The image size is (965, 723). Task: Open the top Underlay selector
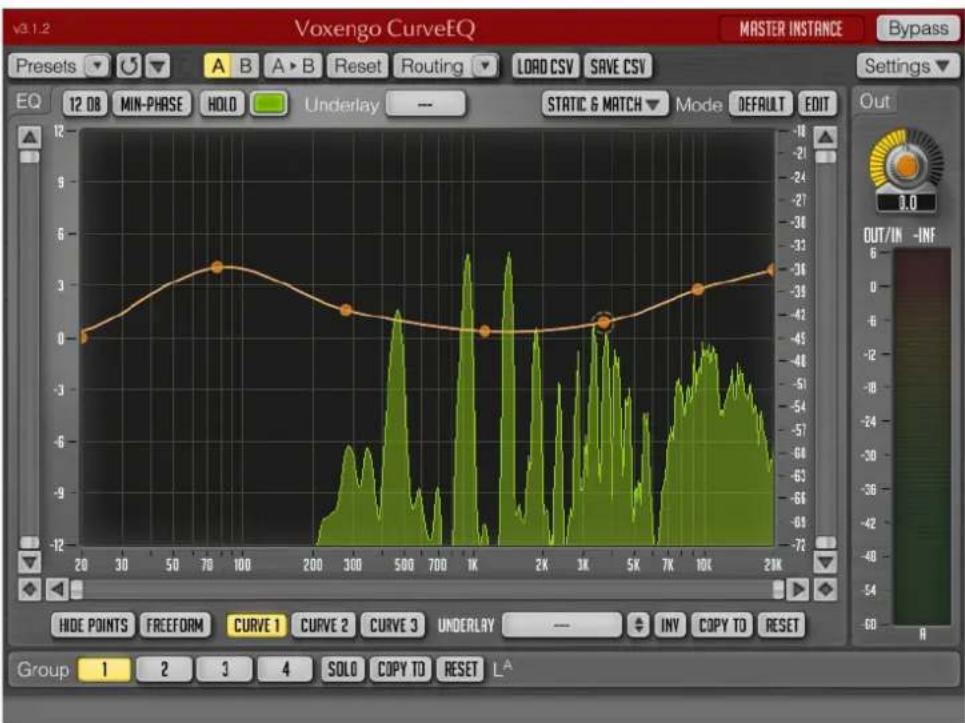[x=425, y=104]
